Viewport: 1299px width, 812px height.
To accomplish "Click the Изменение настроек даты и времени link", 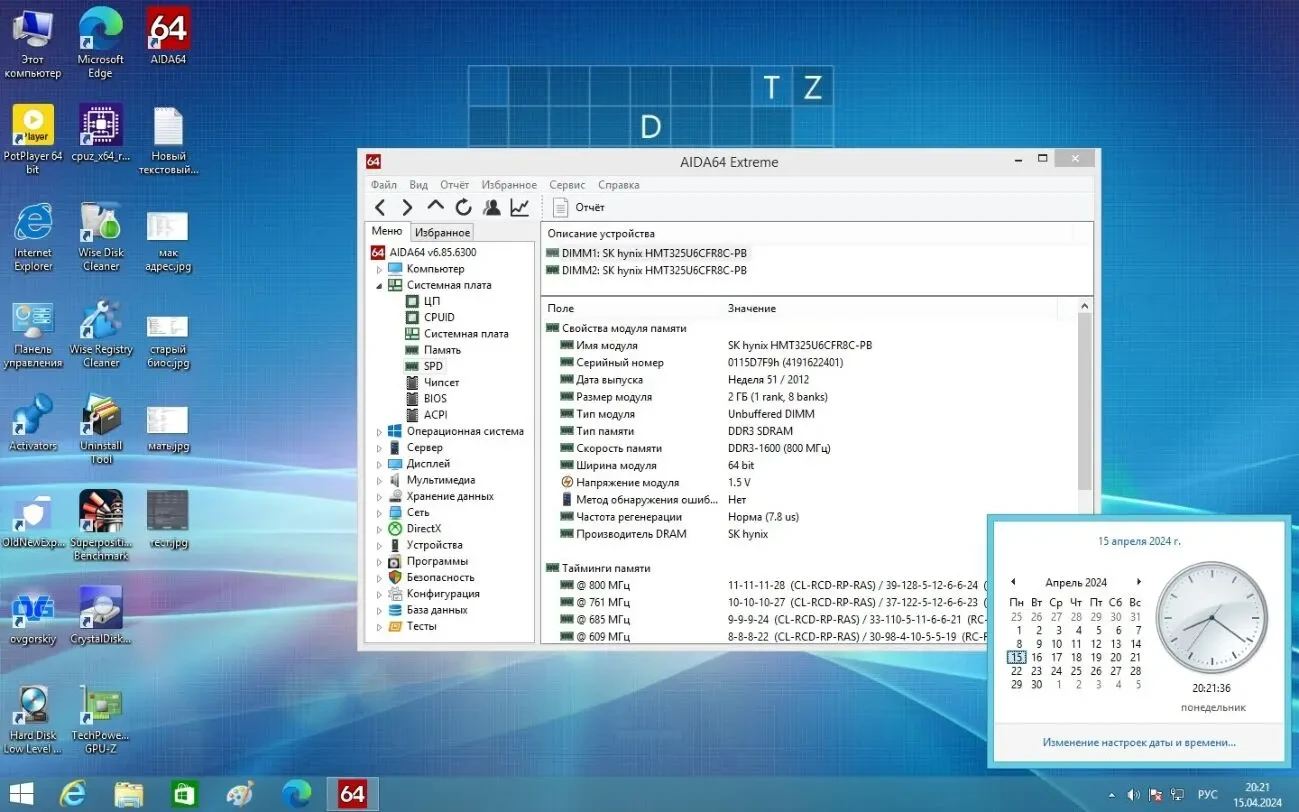I will pos(1138,742).
